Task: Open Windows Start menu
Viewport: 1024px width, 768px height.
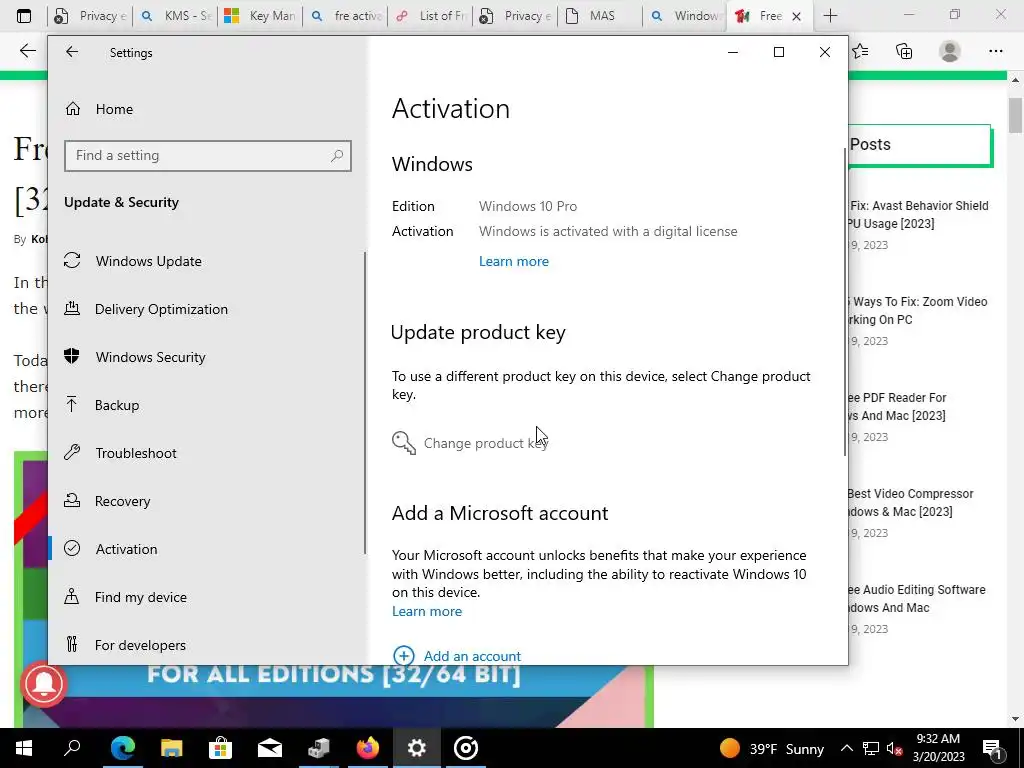Action: 24,748
